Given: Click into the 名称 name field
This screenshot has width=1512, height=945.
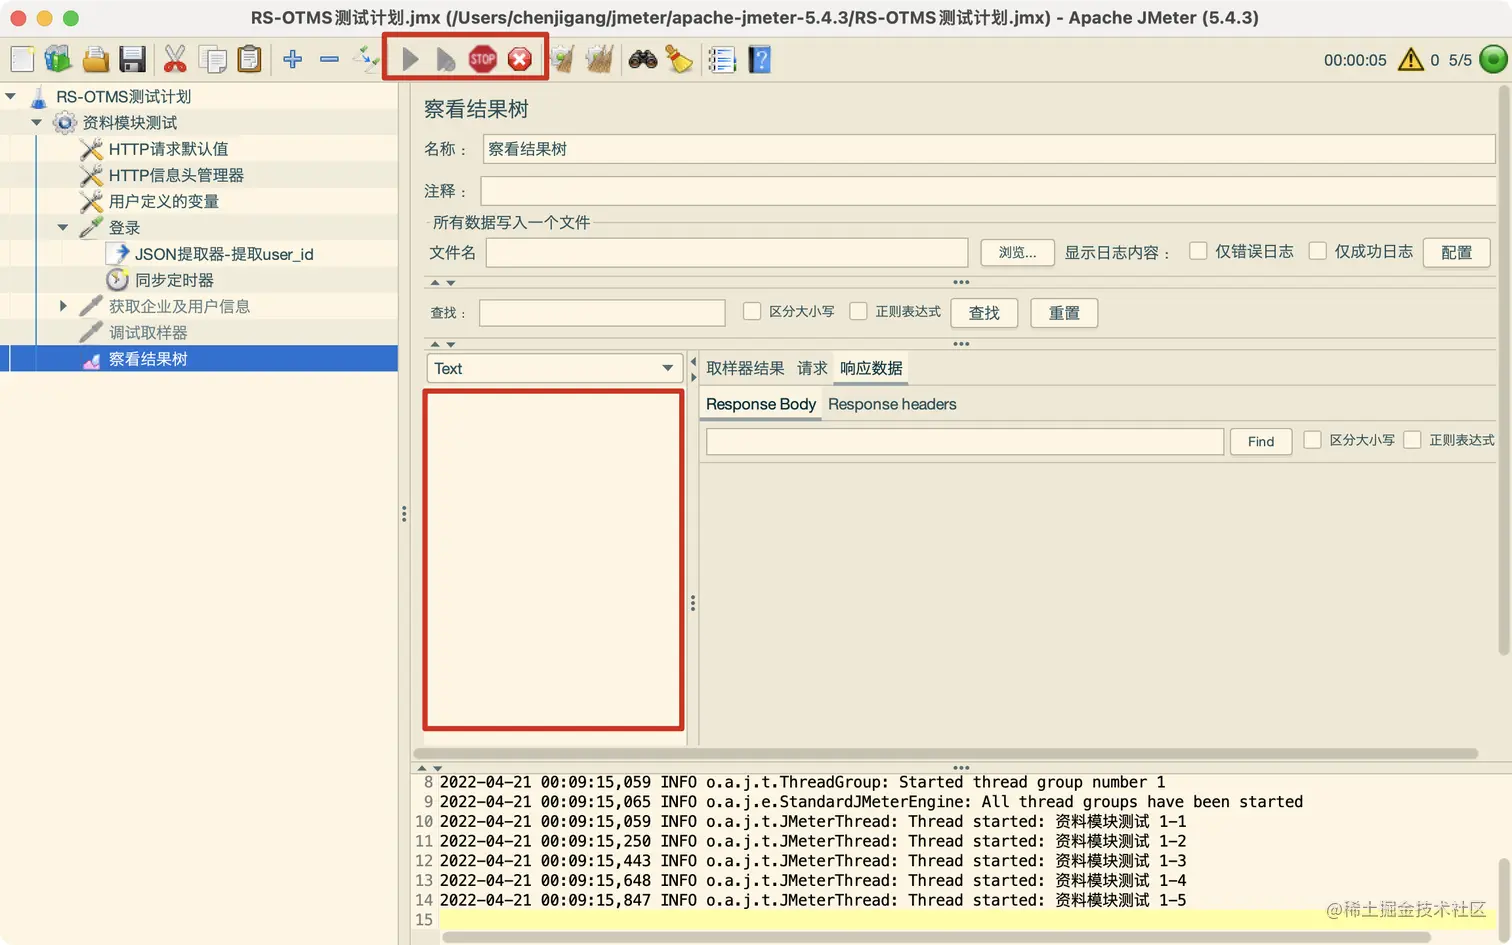Looking at the screenshot, I should pyautogui.click(x=989, y=149).
